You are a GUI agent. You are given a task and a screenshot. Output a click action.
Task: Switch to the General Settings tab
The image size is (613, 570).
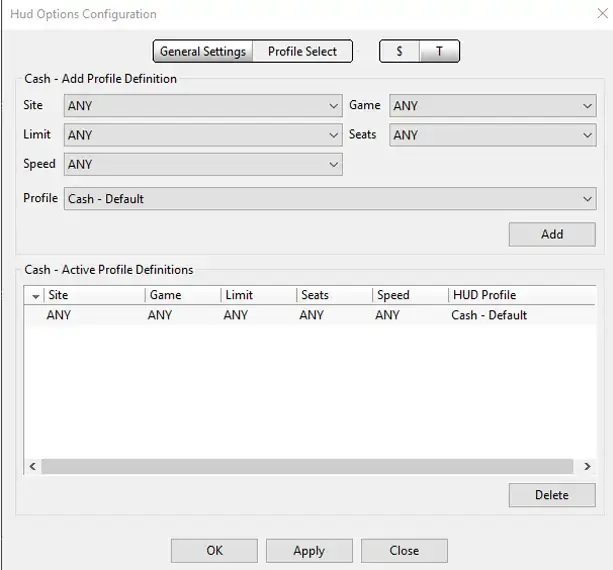tap(203, 51)
